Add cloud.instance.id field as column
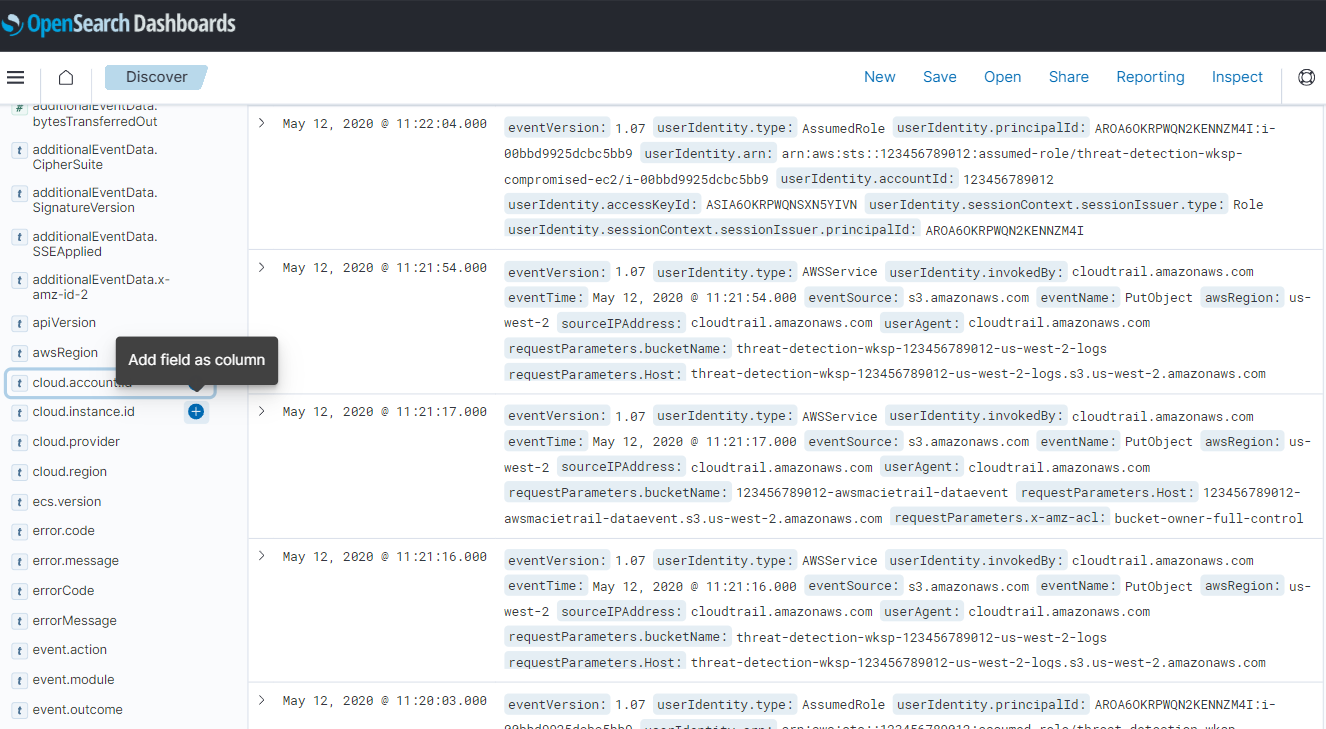The width and height of the screenshot is (1326, 729). tap(196, 412)
